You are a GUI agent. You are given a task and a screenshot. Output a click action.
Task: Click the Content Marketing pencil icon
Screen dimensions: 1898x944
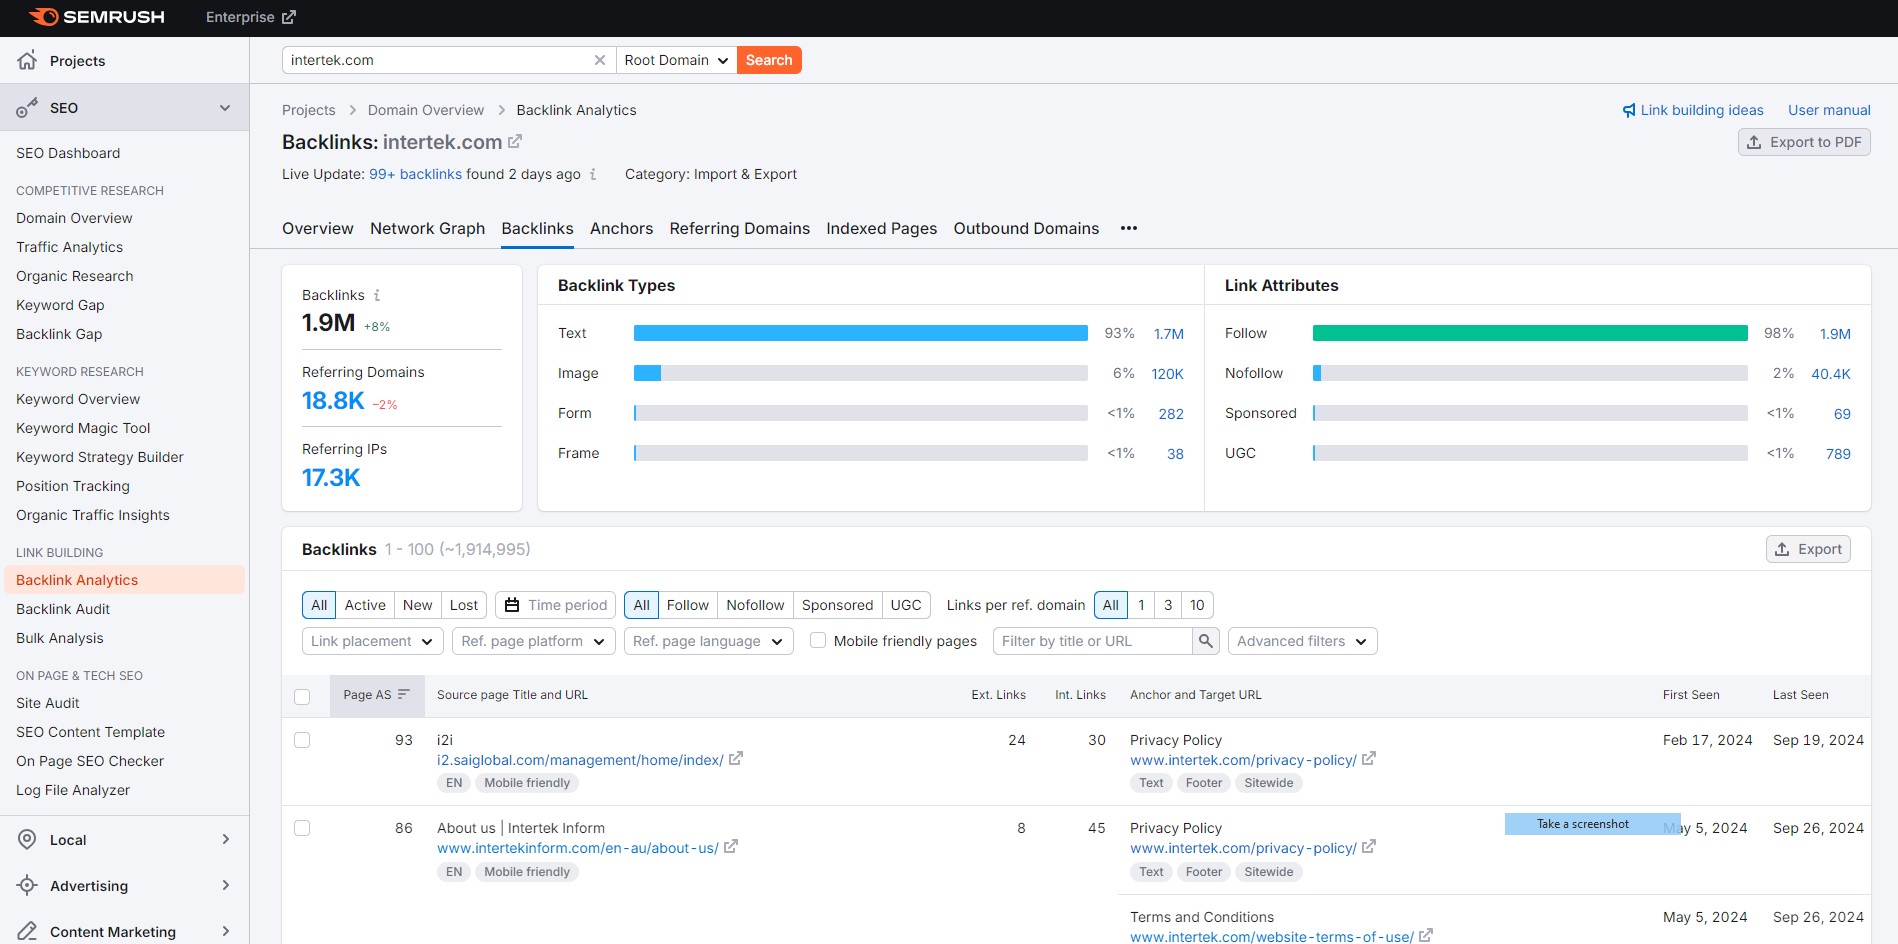[27, 931]
